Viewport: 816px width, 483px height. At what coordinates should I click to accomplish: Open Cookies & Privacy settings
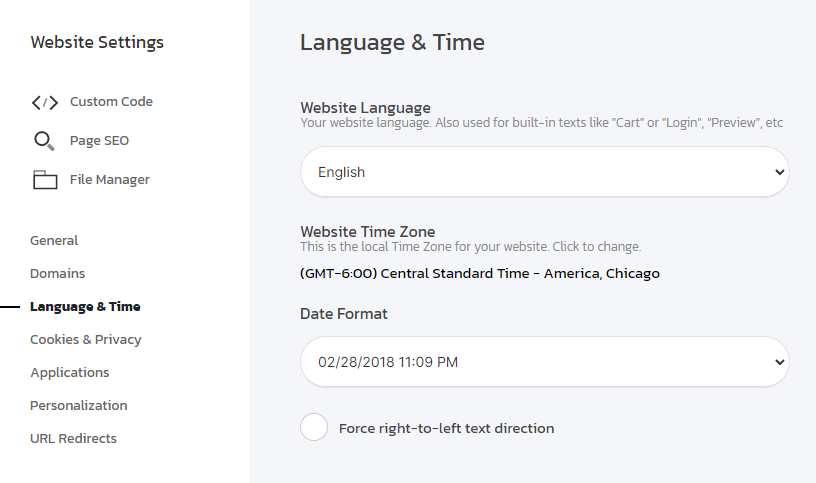click(x=86, y=340)
